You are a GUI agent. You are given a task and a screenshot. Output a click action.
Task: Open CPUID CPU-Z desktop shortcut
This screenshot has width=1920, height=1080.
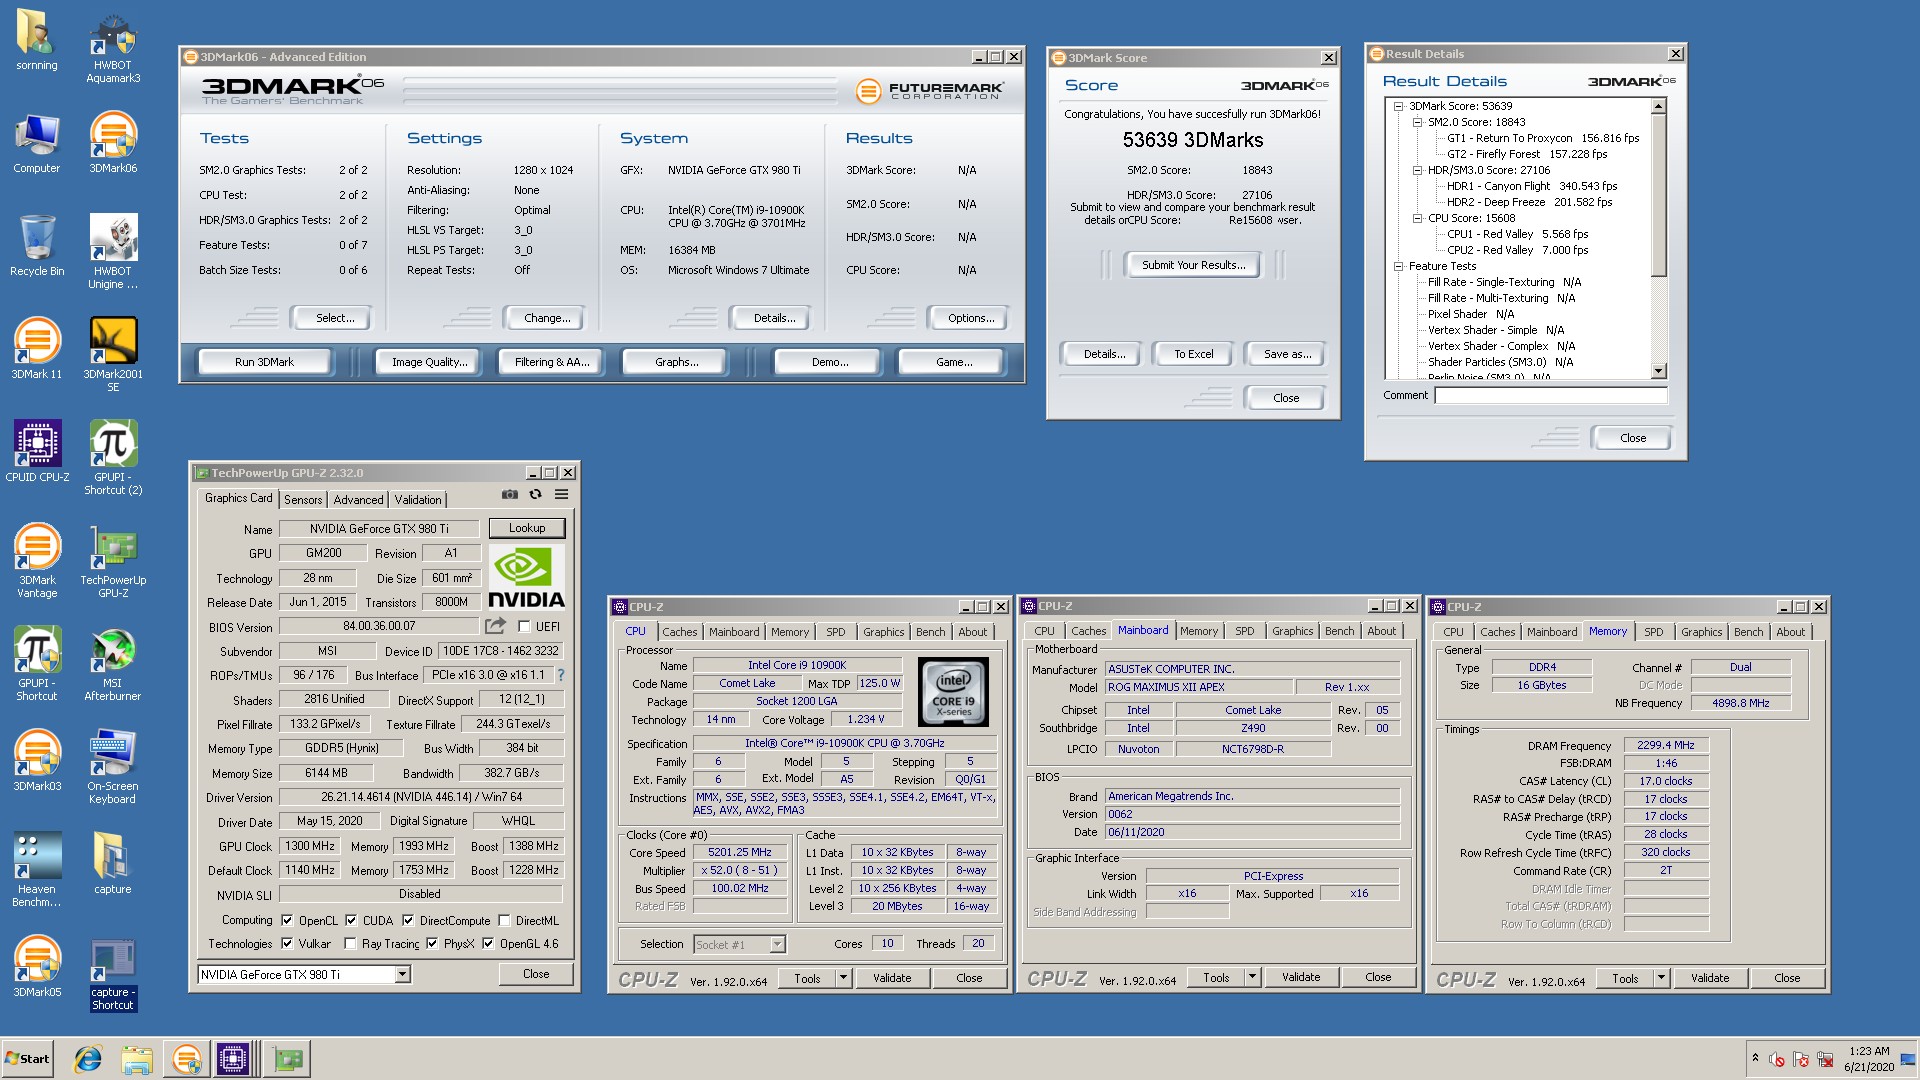click(x=37, y=452)
